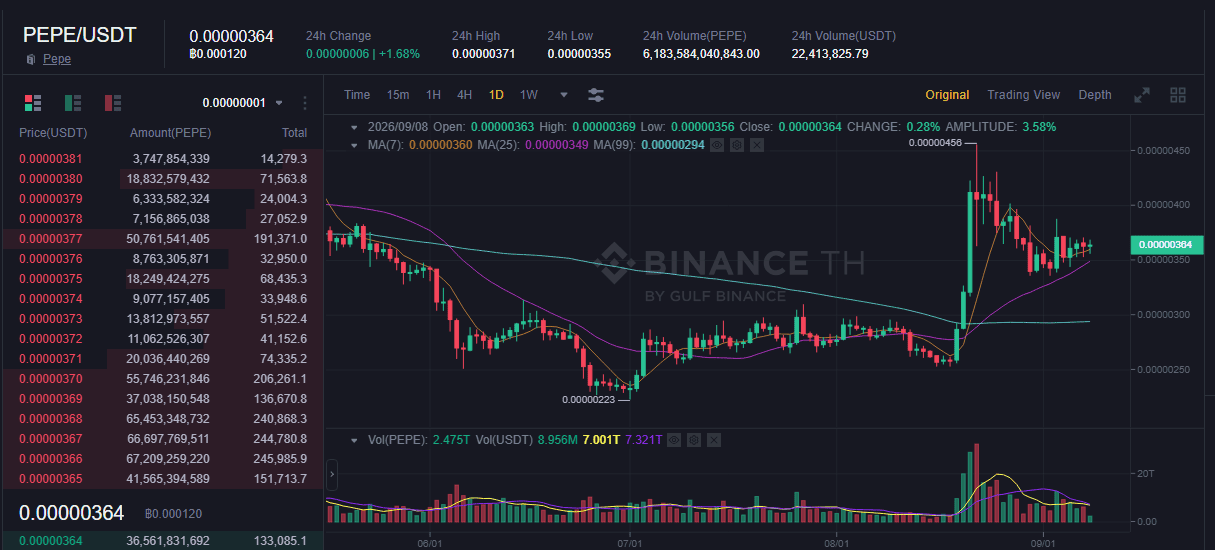Screen dimensions: 1215x550
Task: Select ask price 0.00000370
Action: (x=51, y=378)
